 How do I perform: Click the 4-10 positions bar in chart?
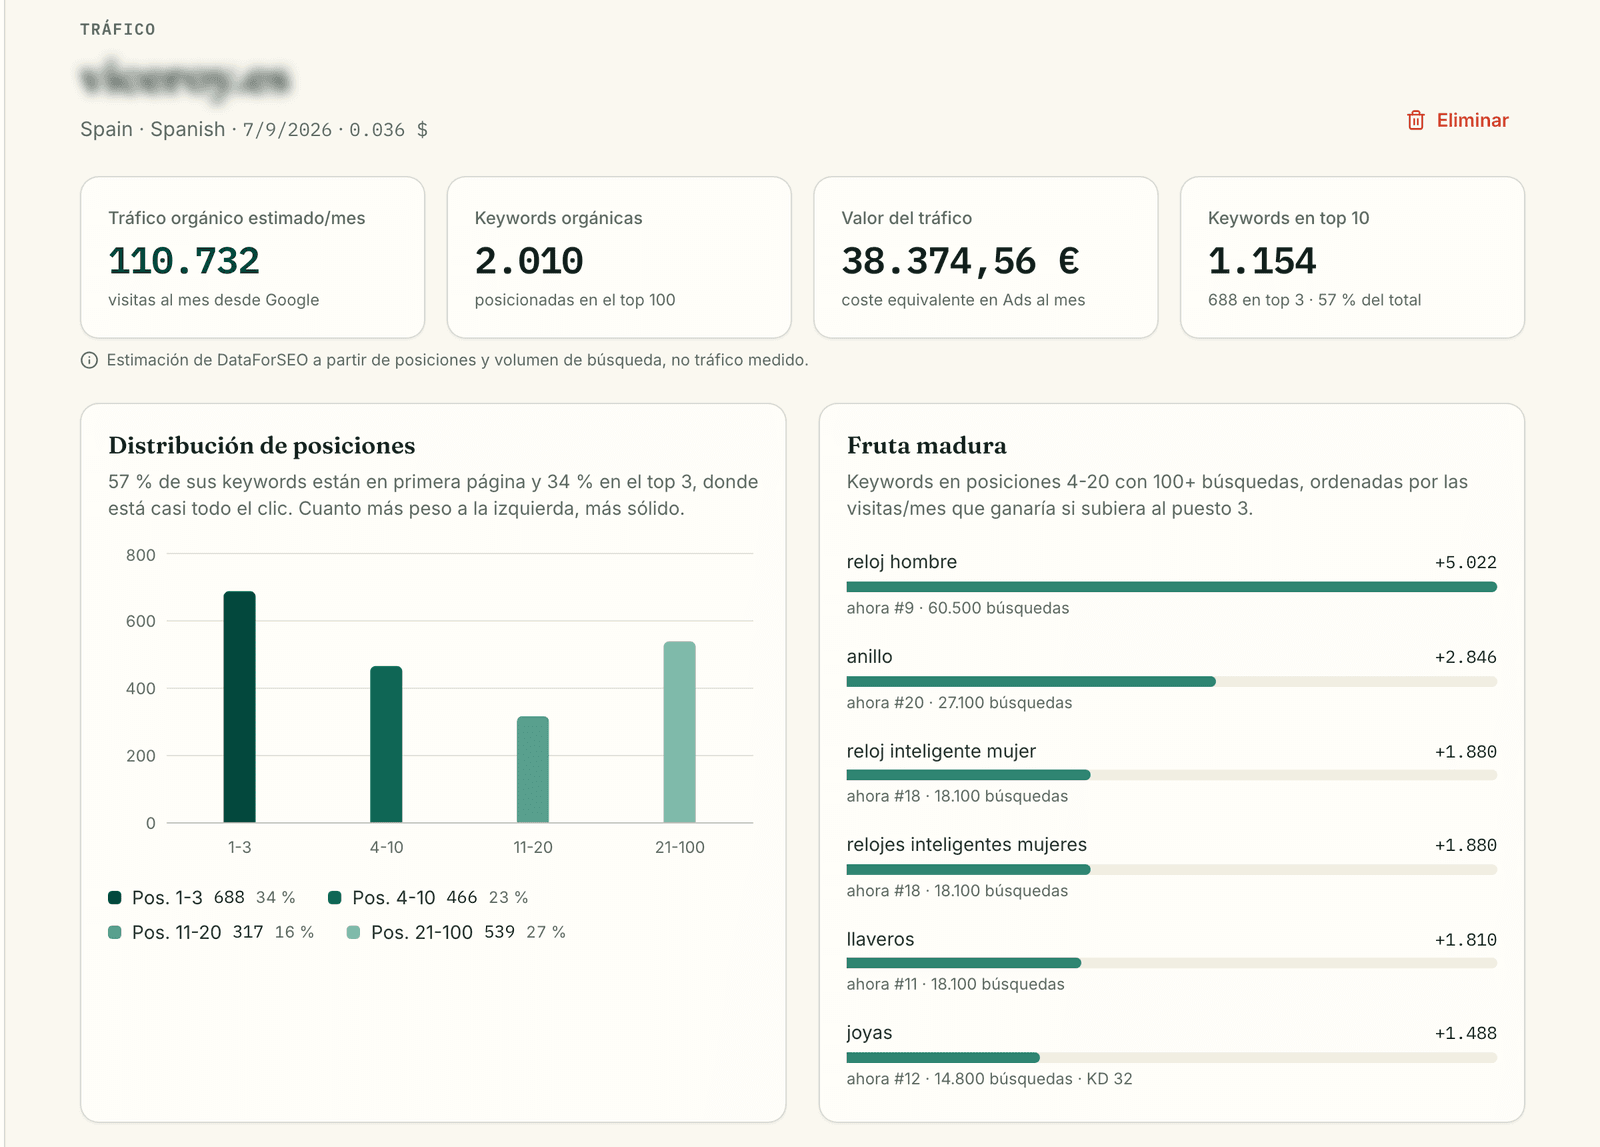(x=386, y=744)
